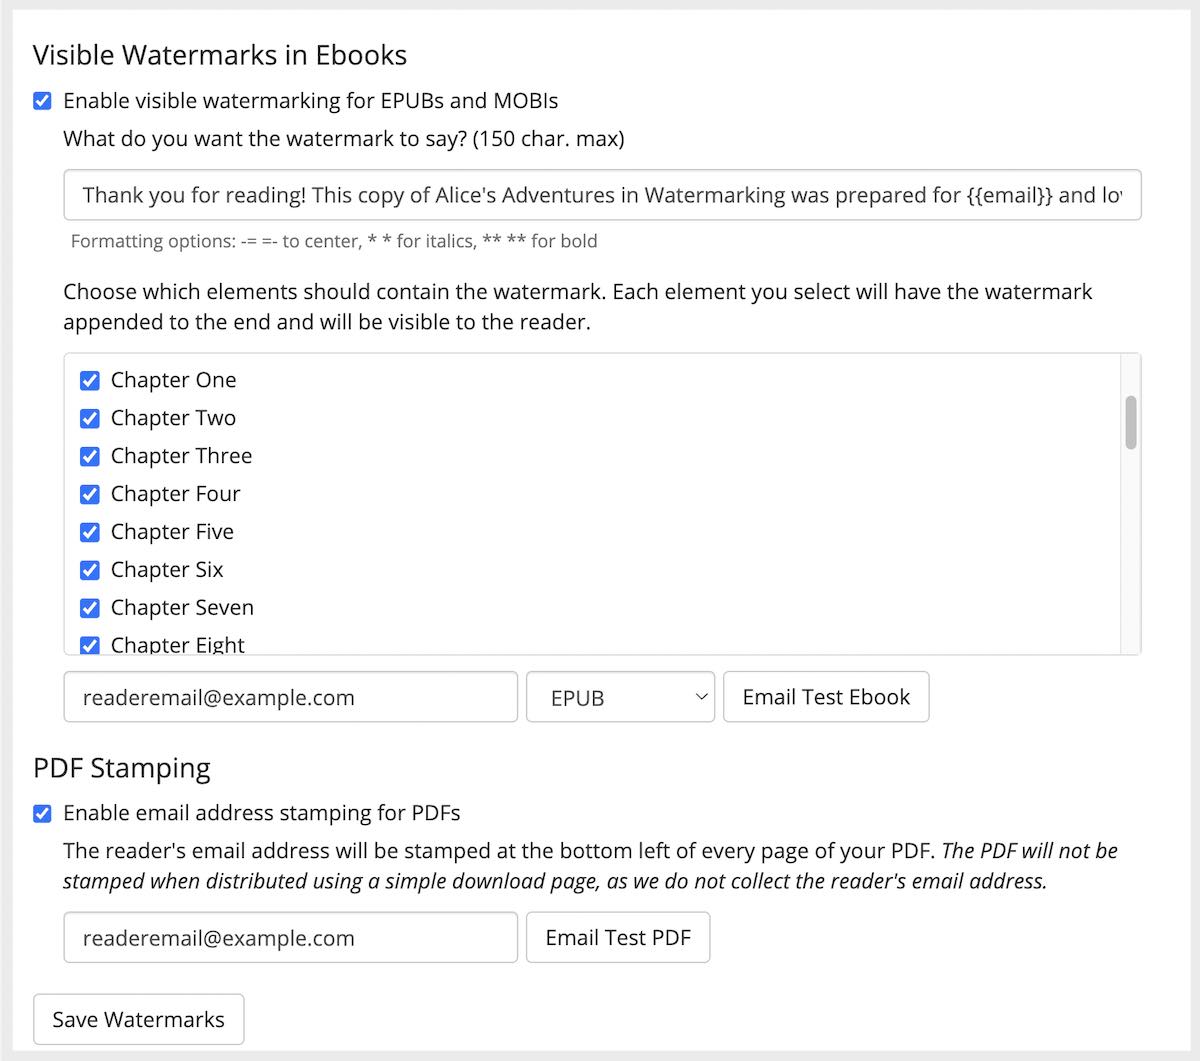1200x1061 pixels.
Task: Select the Visible Watermarks in Ebooks heading
Action: [221, 55]
